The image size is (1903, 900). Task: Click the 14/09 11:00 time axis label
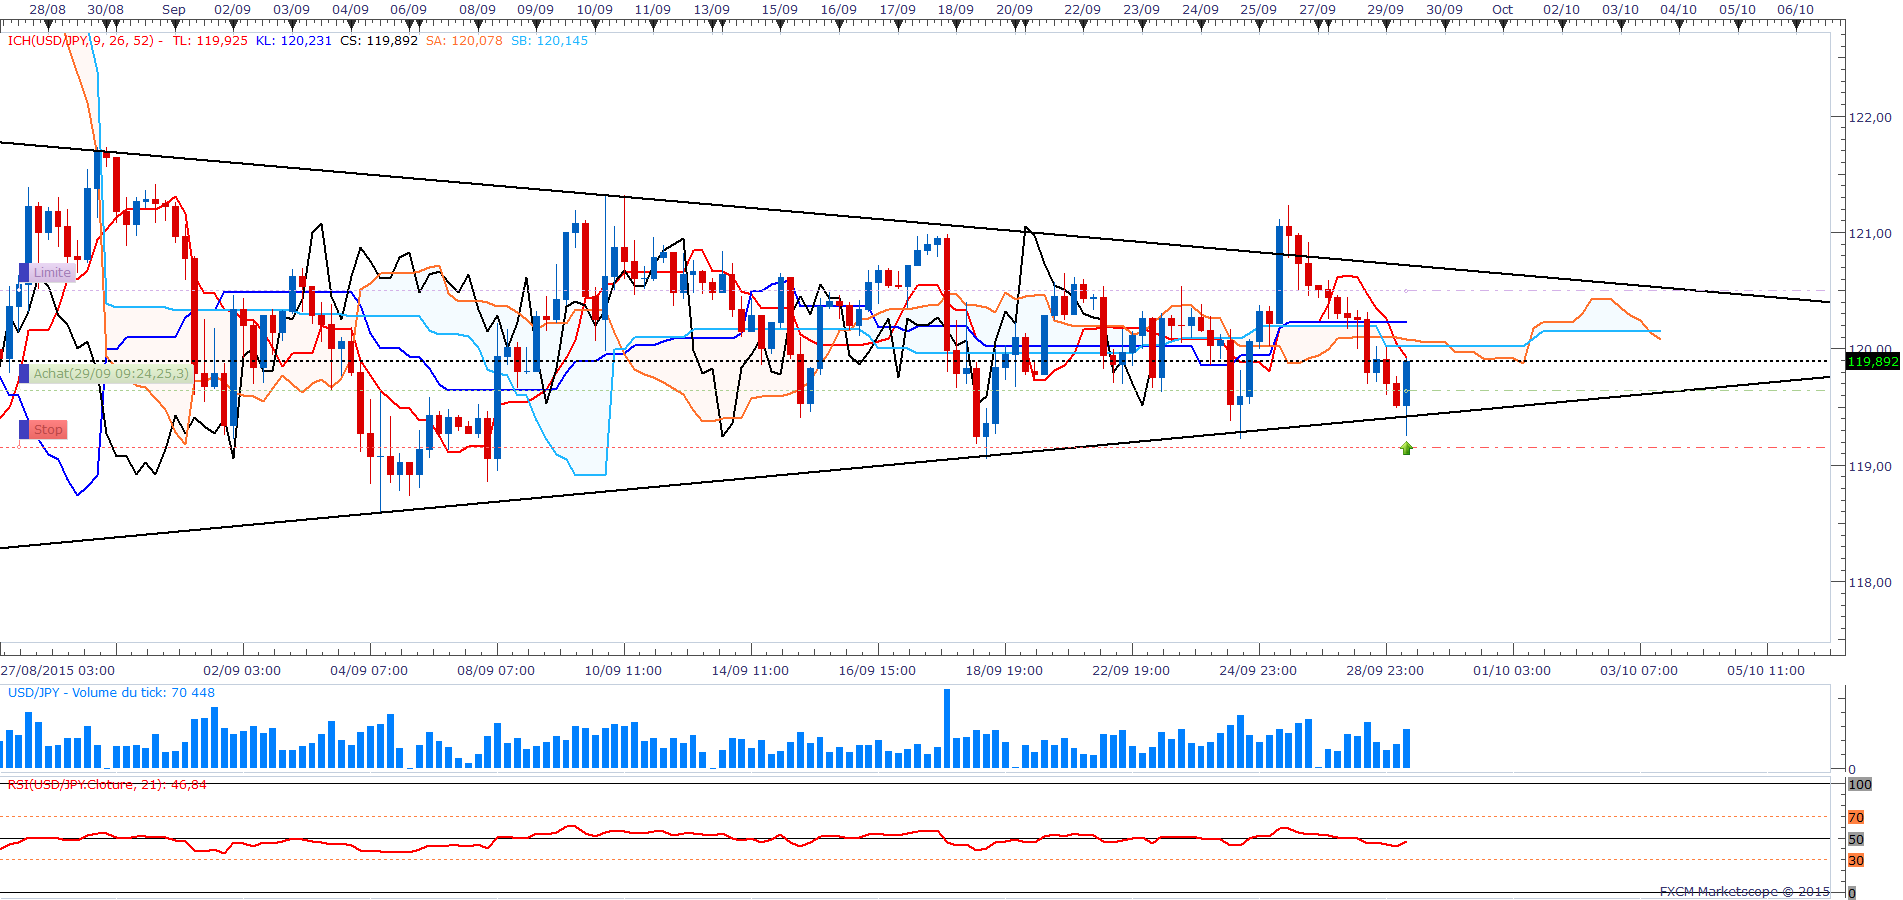tap(750, 671)
